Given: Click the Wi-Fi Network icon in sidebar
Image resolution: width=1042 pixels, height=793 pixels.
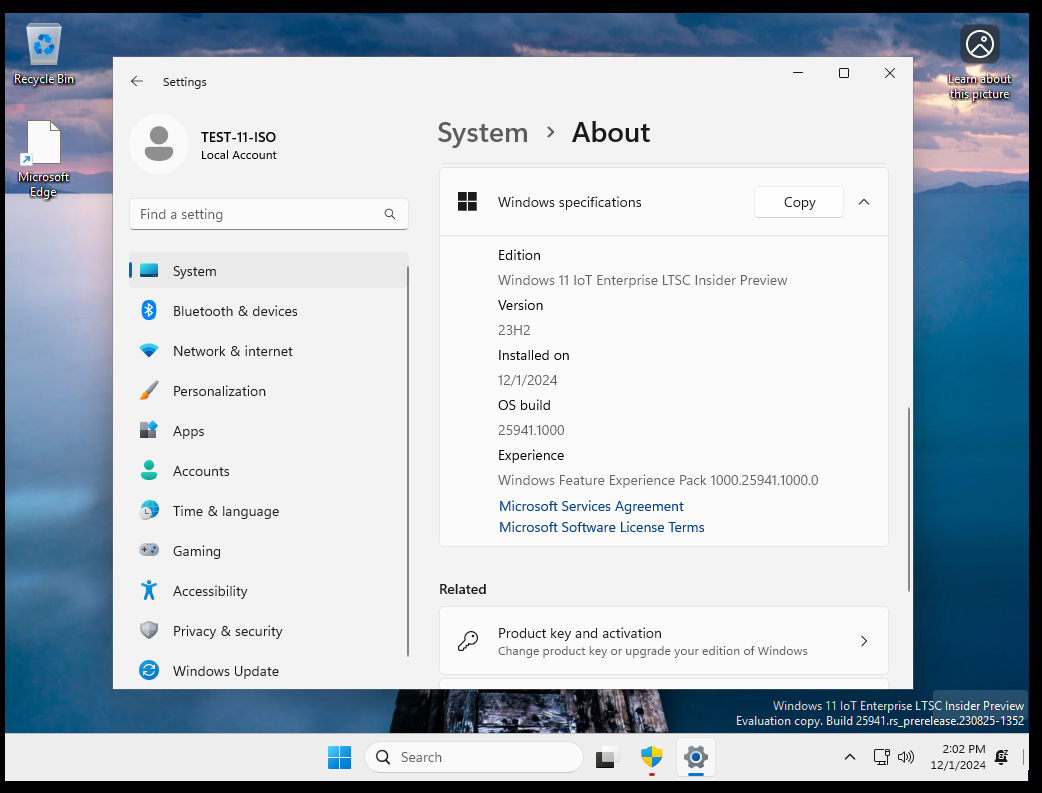Looking at the screenshot, I should pos(149,350).
